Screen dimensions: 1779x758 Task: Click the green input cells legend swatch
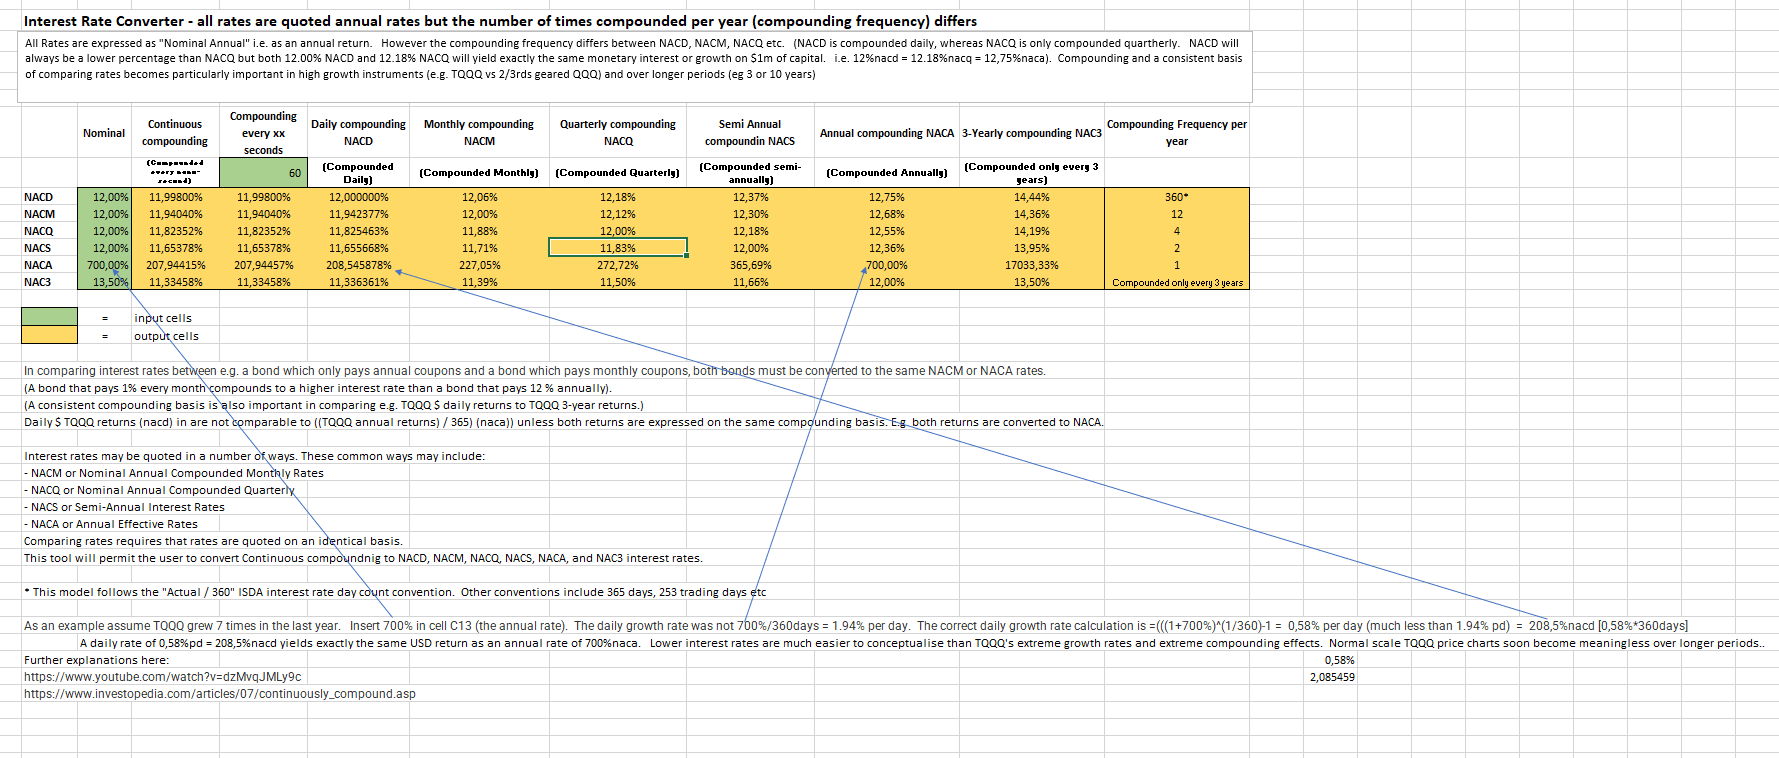[49, 317]
